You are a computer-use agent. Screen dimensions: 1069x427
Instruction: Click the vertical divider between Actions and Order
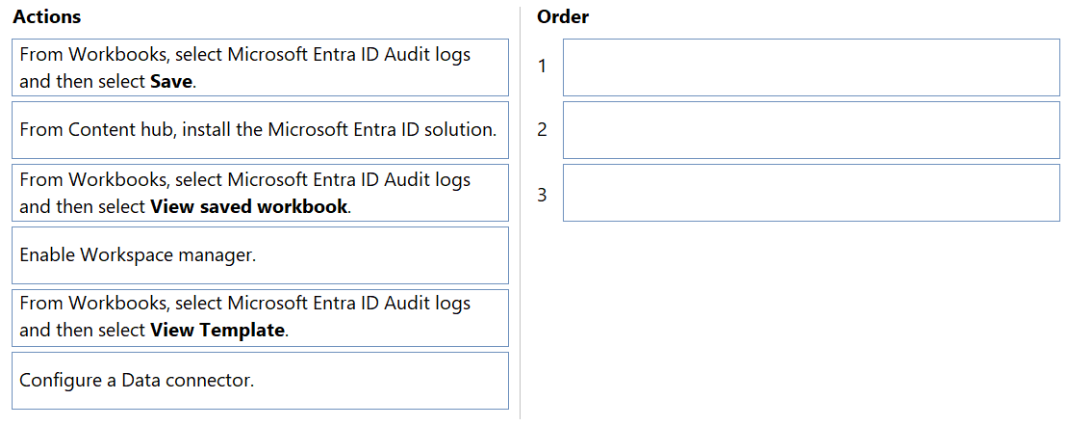pyautogui.click(x=520, y=213)
